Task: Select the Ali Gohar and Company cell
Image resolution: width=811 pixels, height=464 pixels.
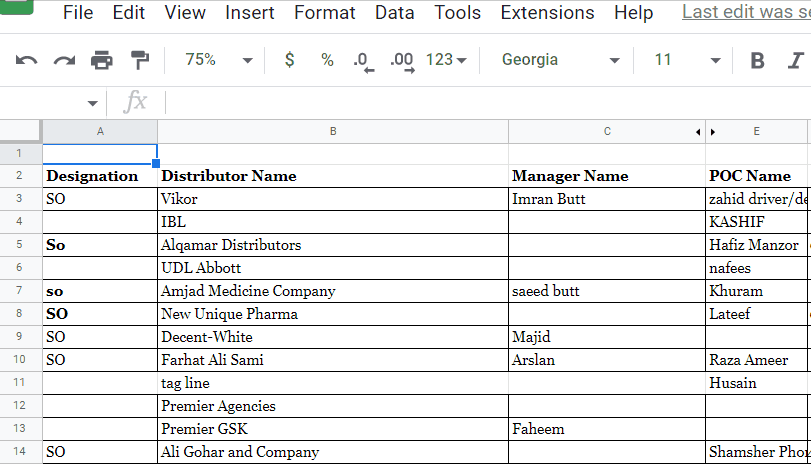Action: point(333,452)
